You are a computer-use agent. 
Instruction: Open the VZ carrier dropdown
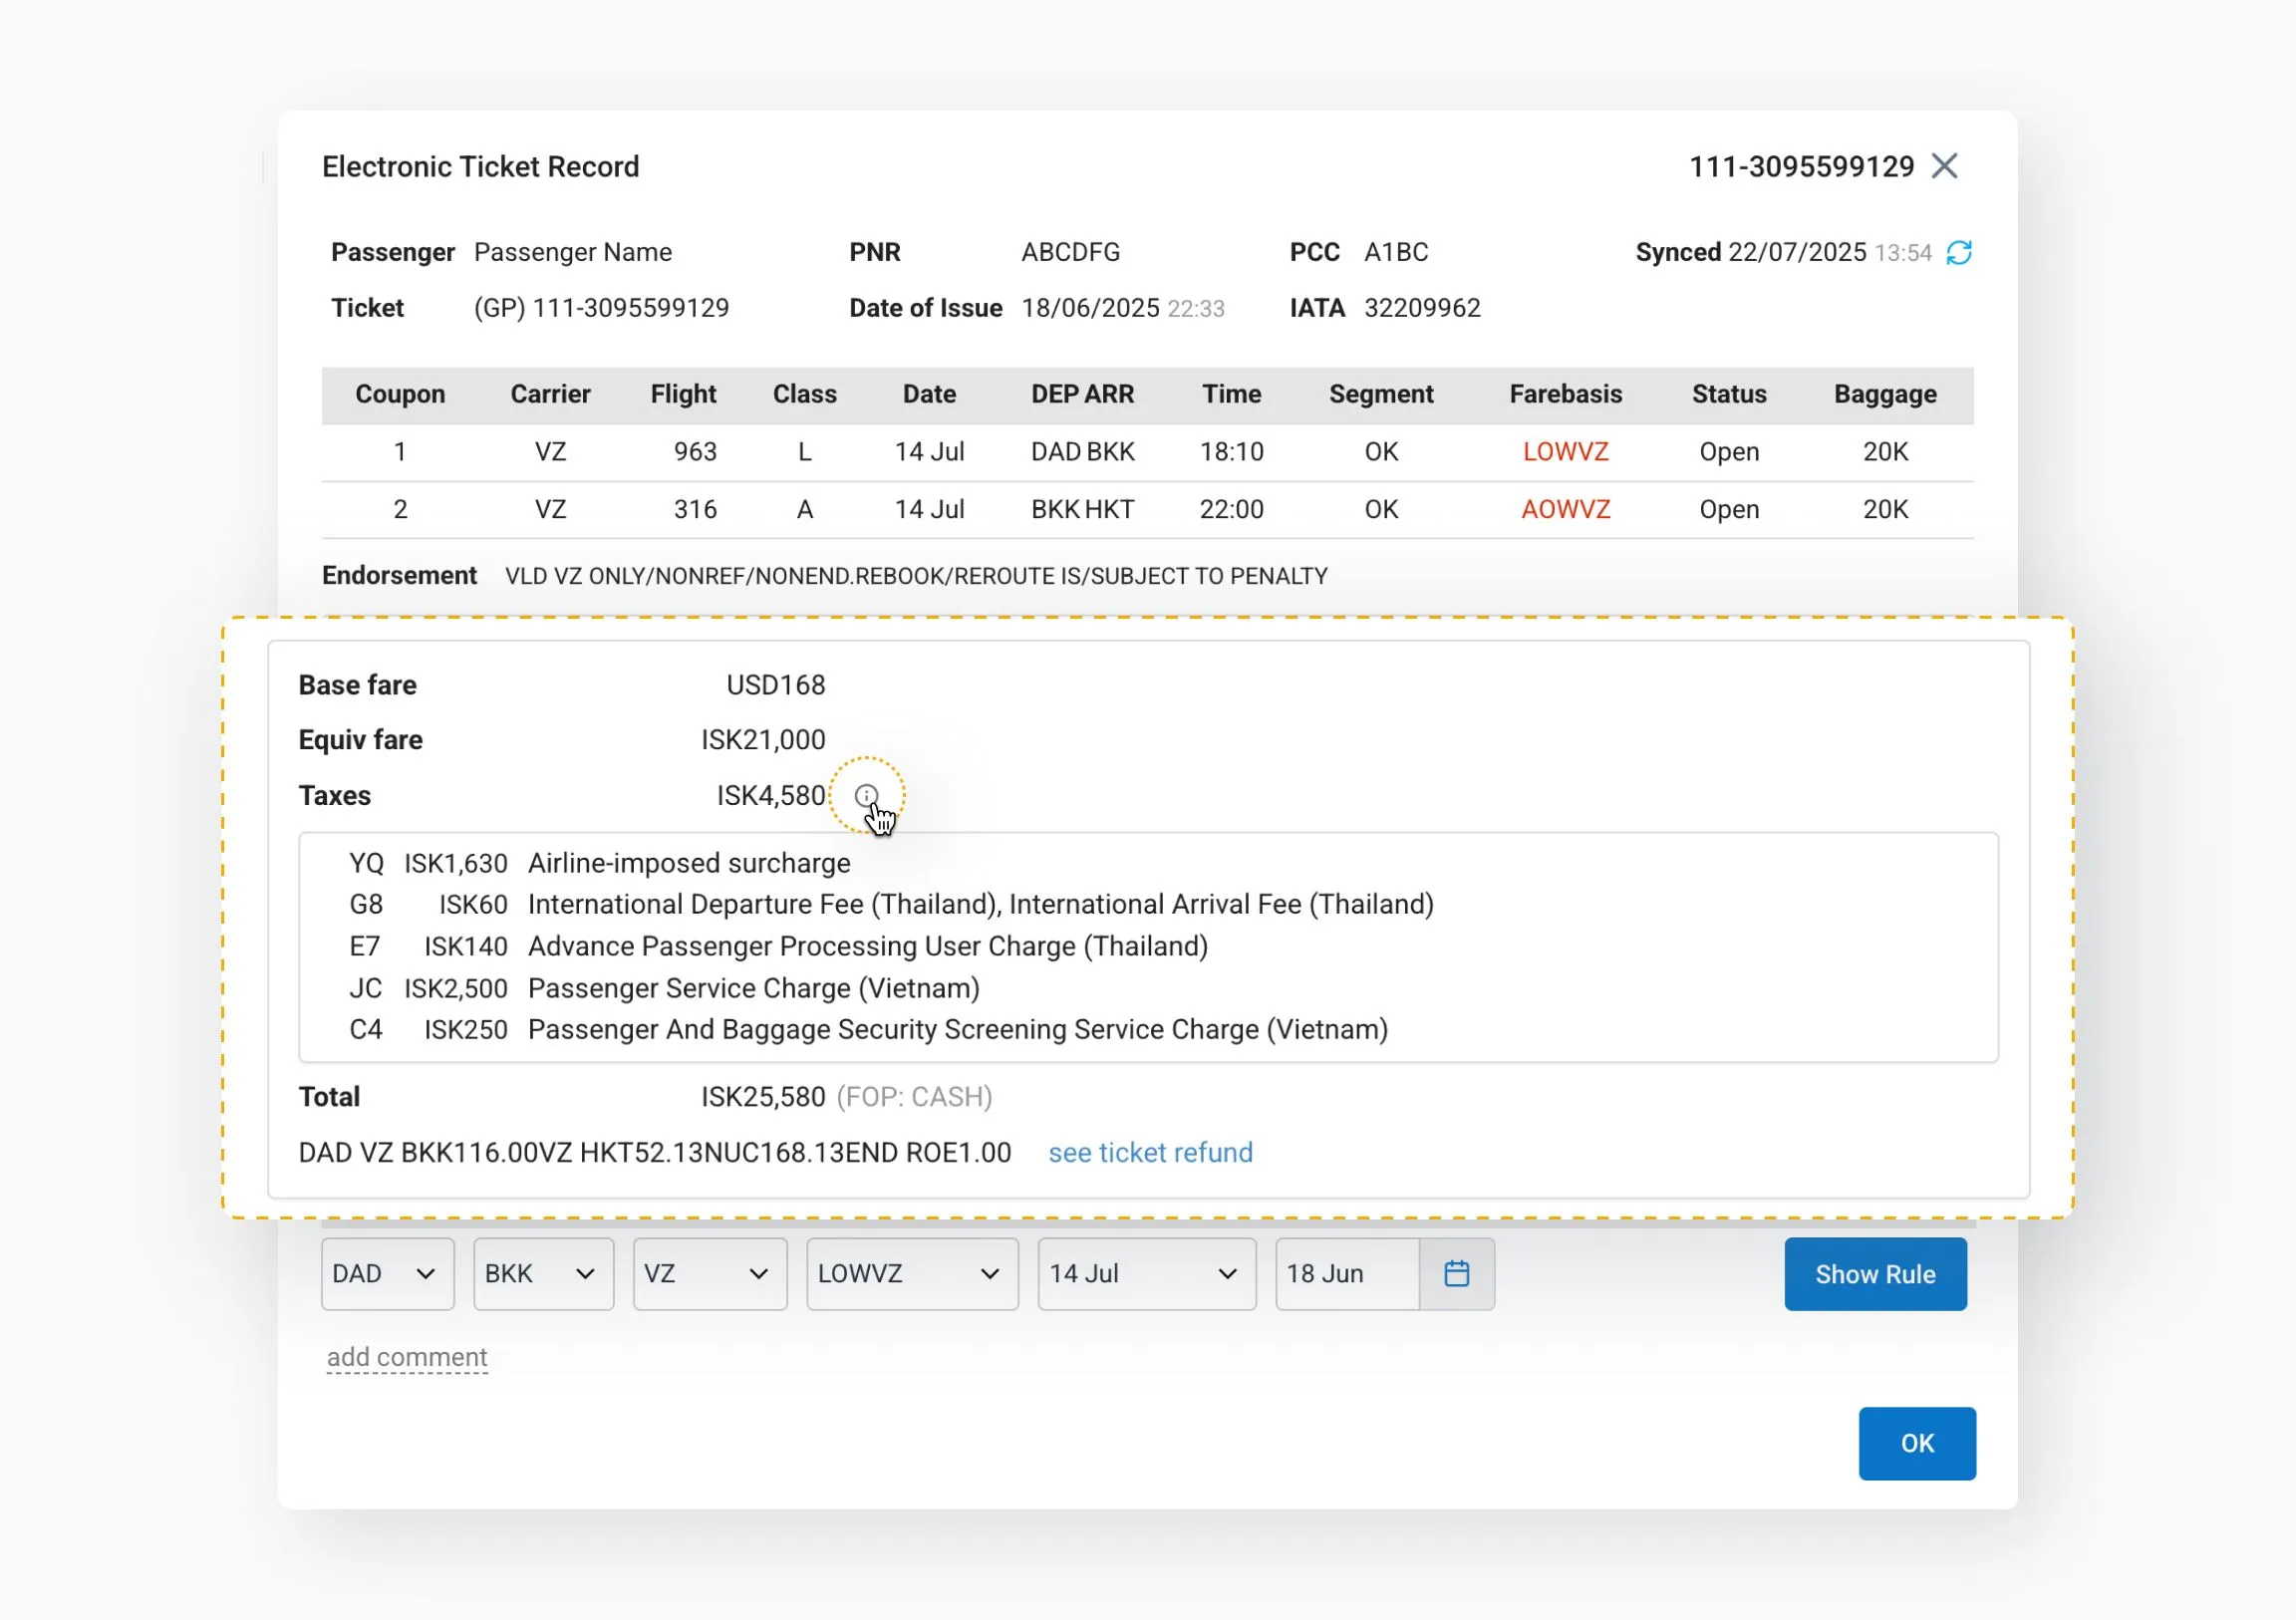(x=709, y=1273)
